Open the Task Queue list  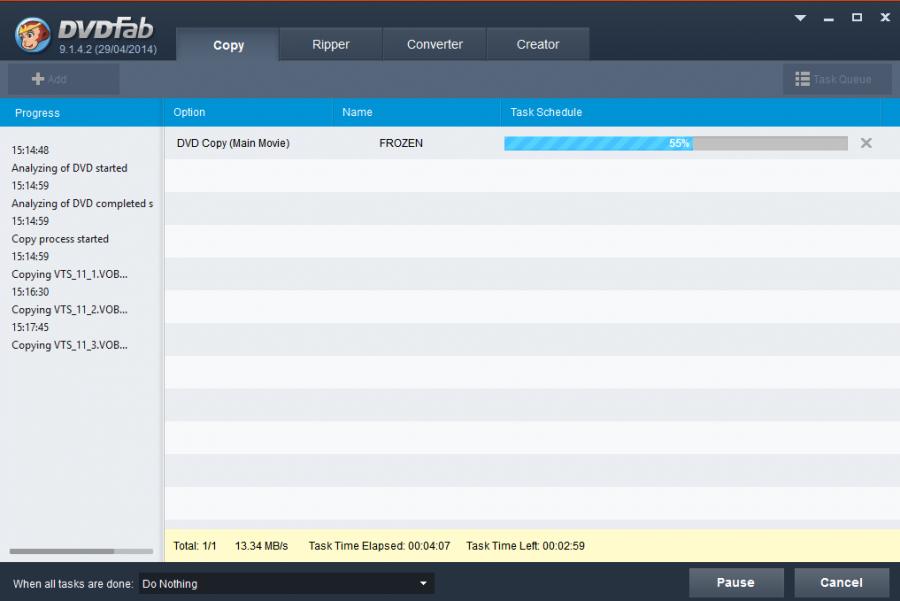[x=837, y=79]
